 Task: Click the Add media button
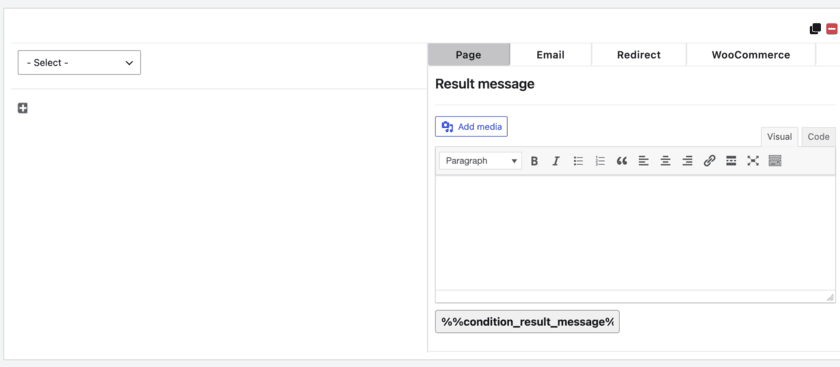pos(471,126)
